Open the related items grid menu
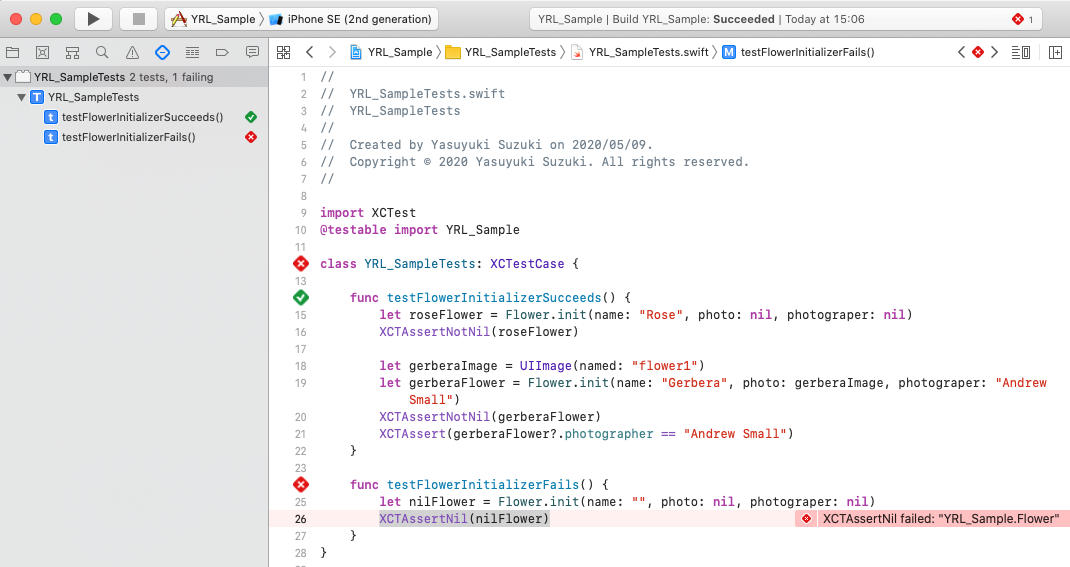 coord(284,53)
